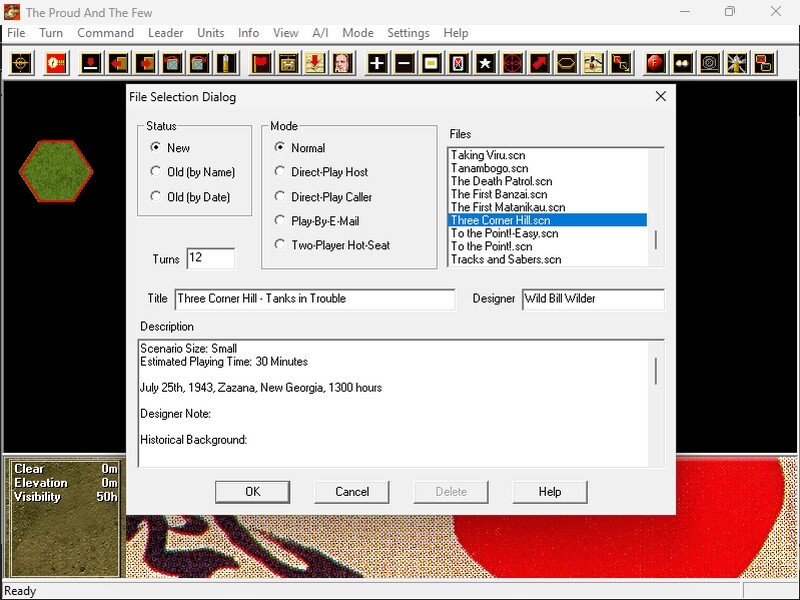
Task: Choose Two-Player Hot-Seat mode
Action: (280, 244)
